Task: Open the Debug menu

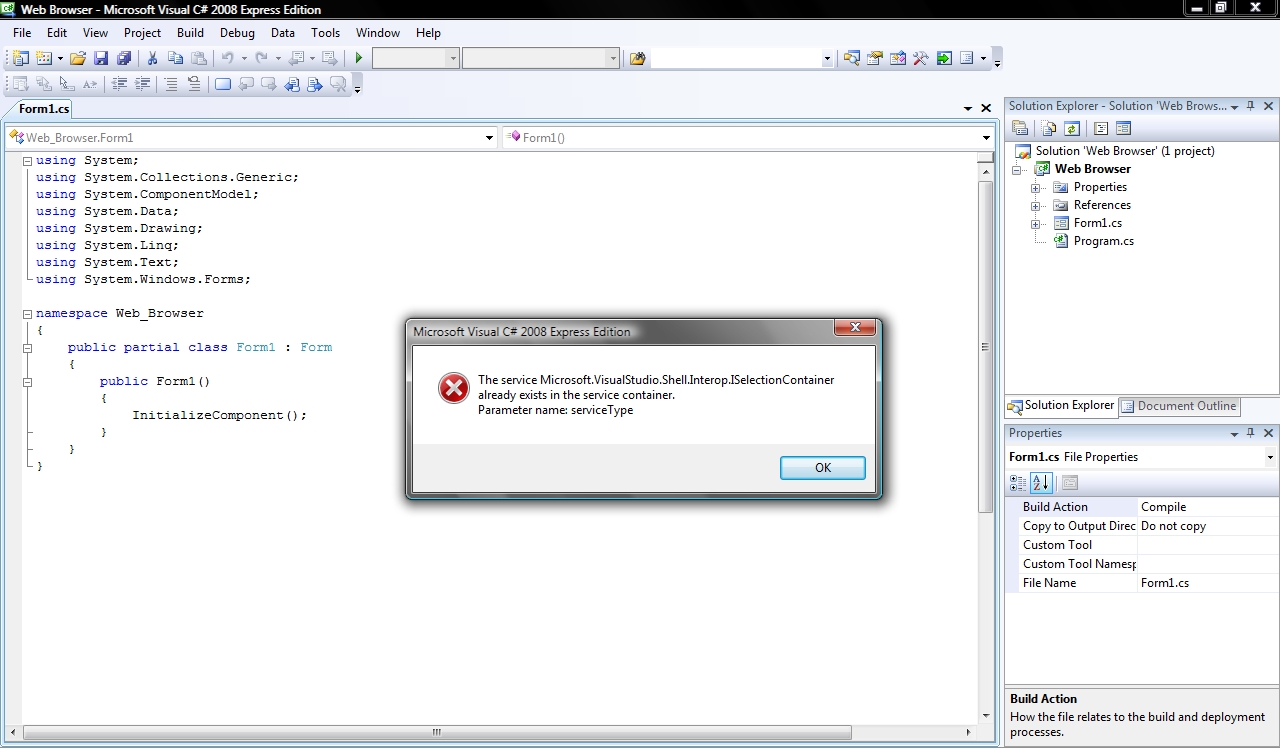Action: click(237, 33)
